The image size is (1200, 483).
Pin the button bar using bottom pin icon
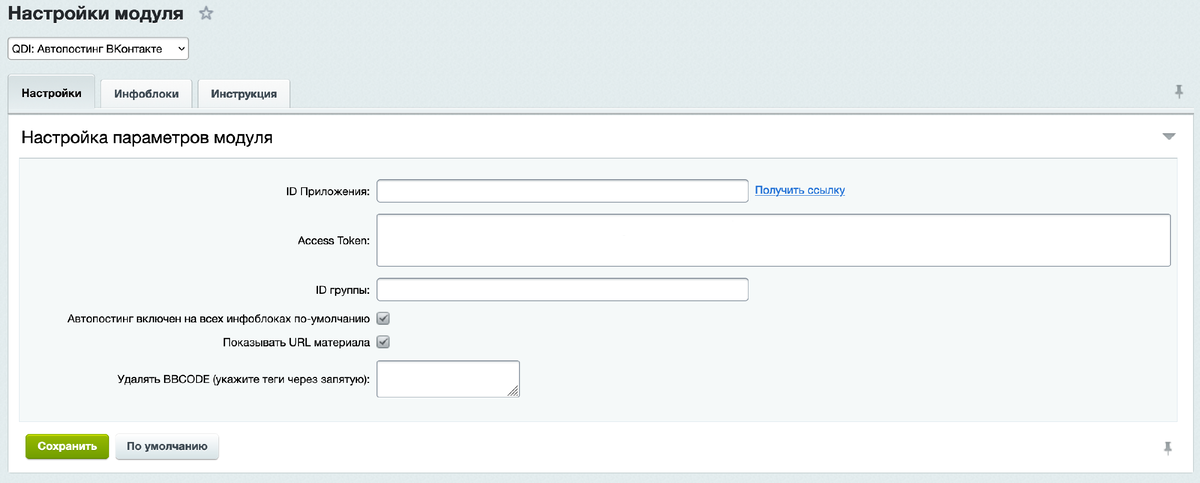[1167, 447]
